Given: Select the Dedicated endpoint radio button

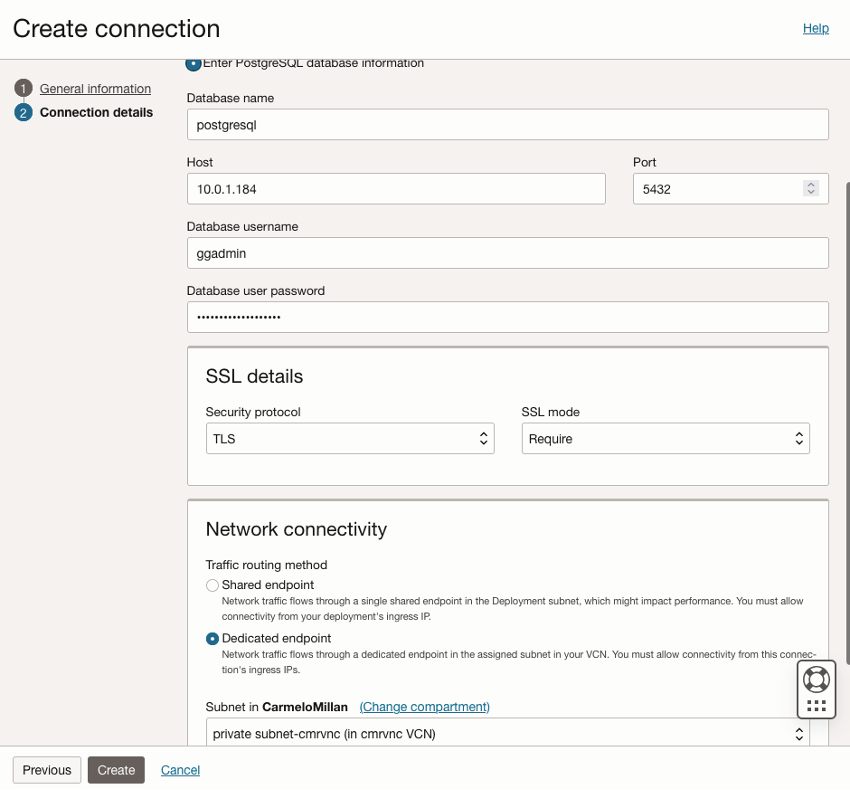Looking at the screenshot, I should tap(212, 638).
